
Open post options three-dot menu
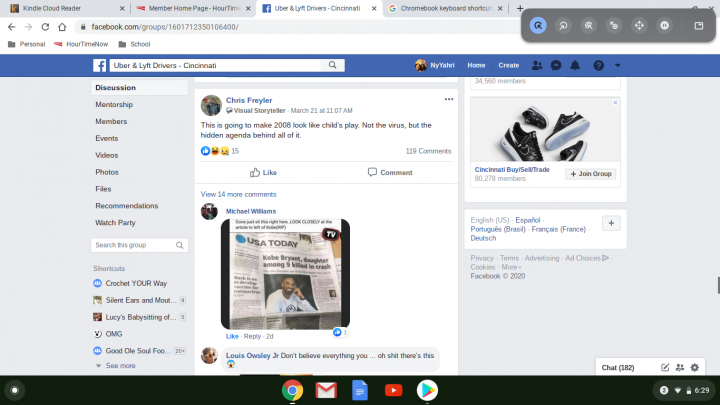[449, 99]
